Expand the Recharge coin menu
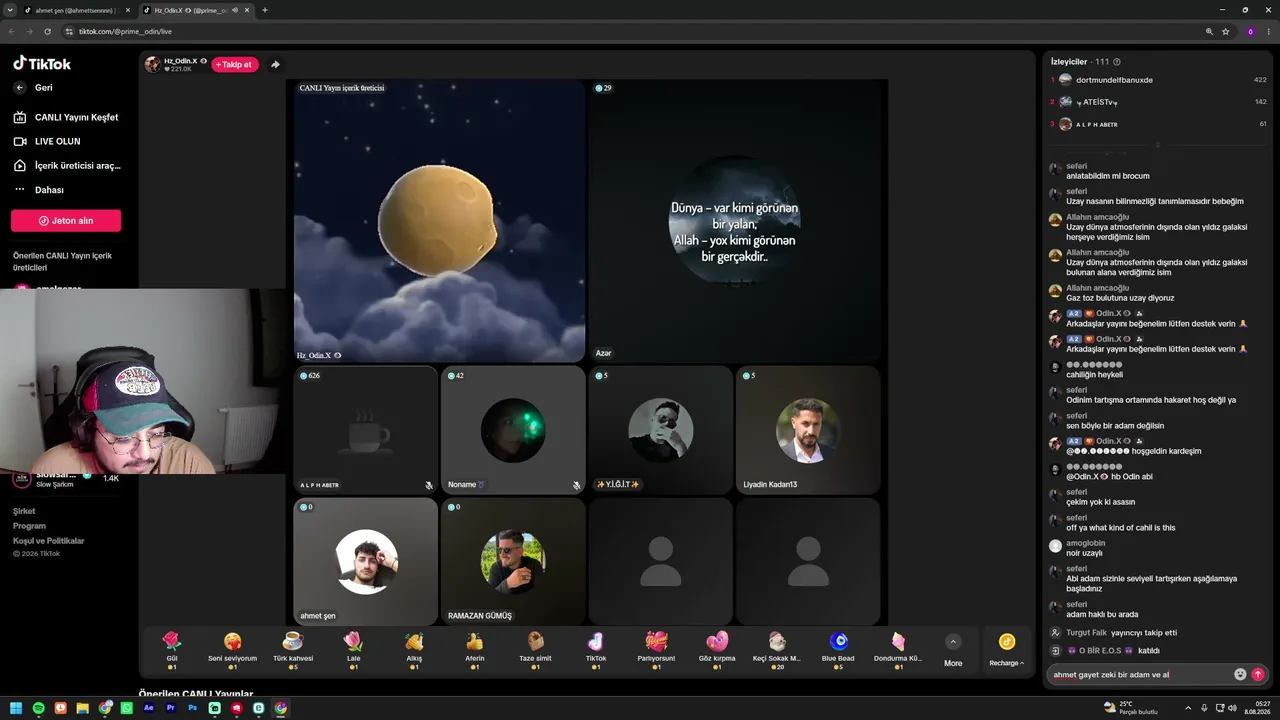This screenshot has width=1280, height=720. (x=1007, y=650)
